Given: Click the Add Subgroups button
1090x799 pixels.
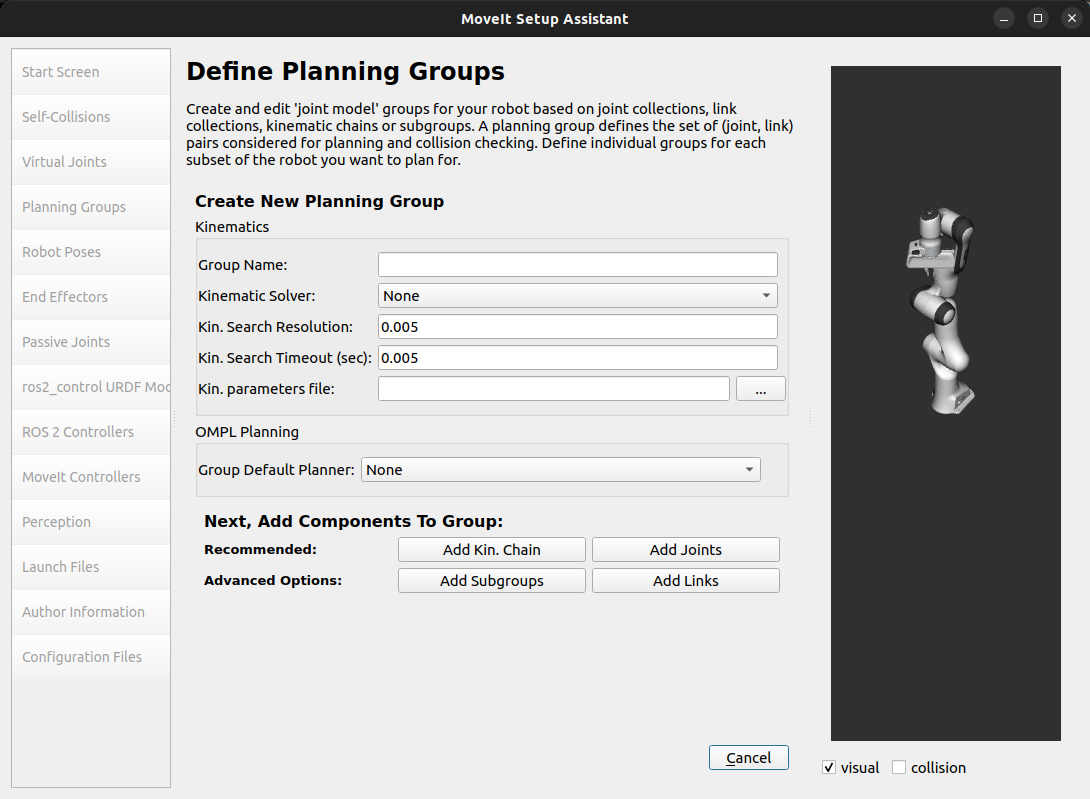Looking at the screenshot, I should (x=491, y=580).
